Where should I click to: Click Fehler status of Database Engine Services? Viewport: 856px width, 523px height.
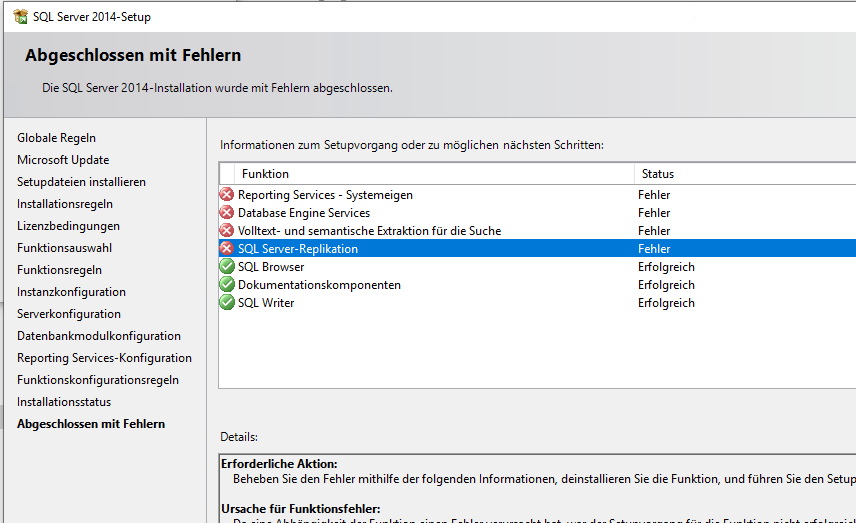coord(654,213)
